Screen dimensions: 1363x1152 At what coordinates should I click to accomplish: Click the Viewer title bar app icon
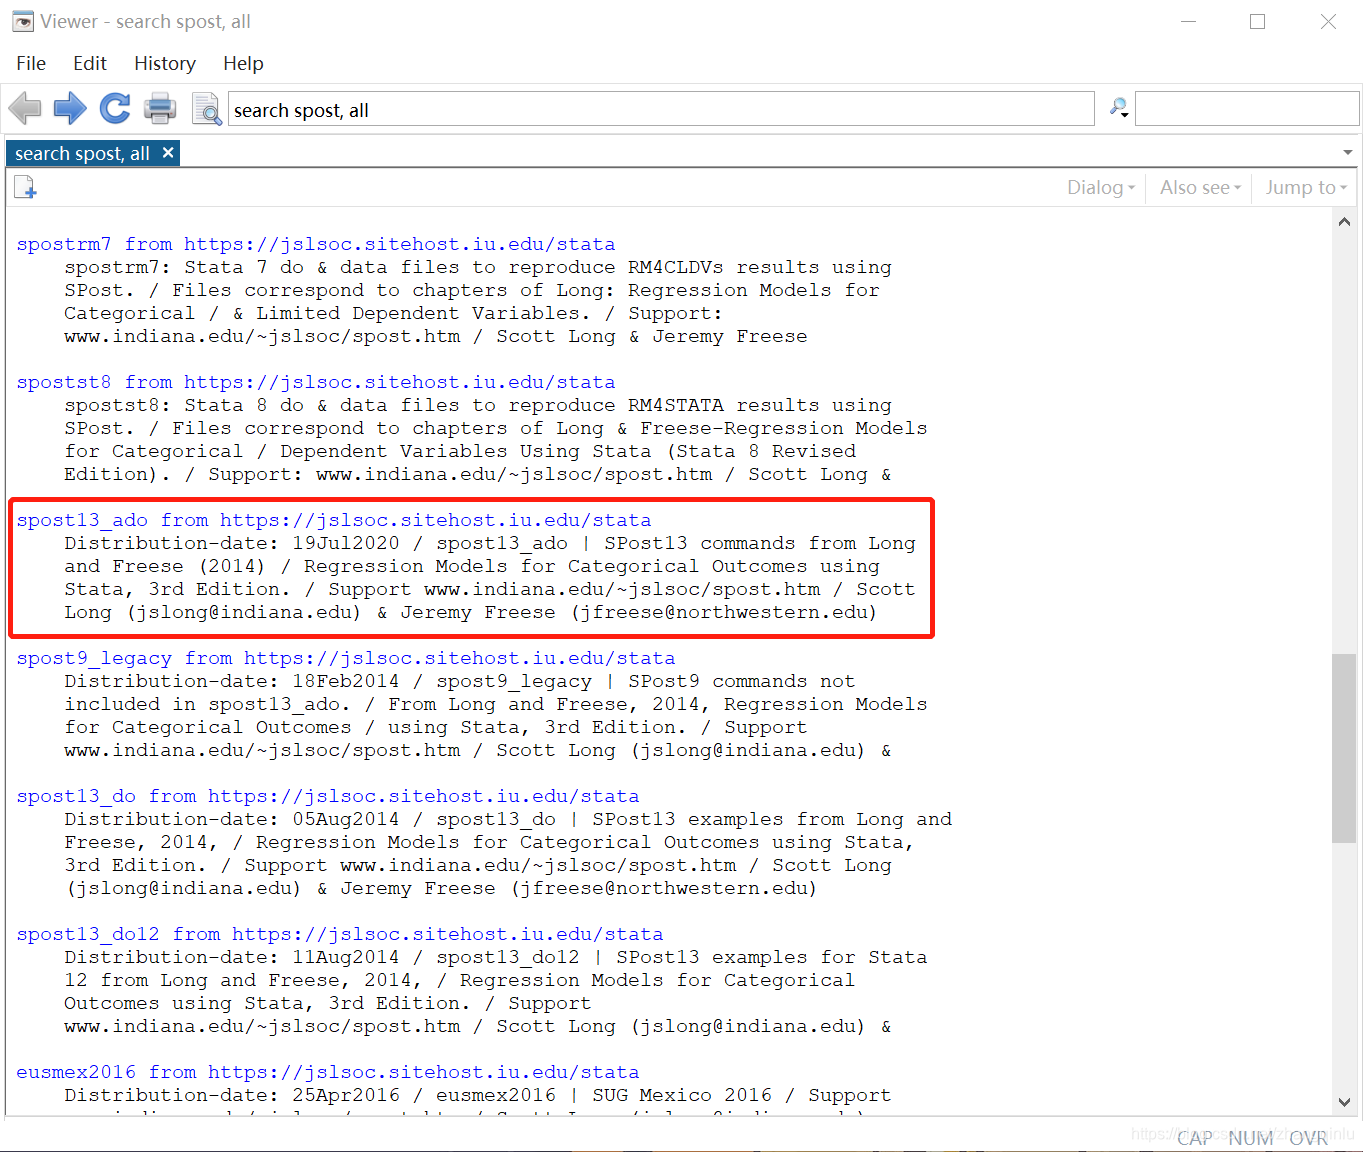click(x=22, y=21)
